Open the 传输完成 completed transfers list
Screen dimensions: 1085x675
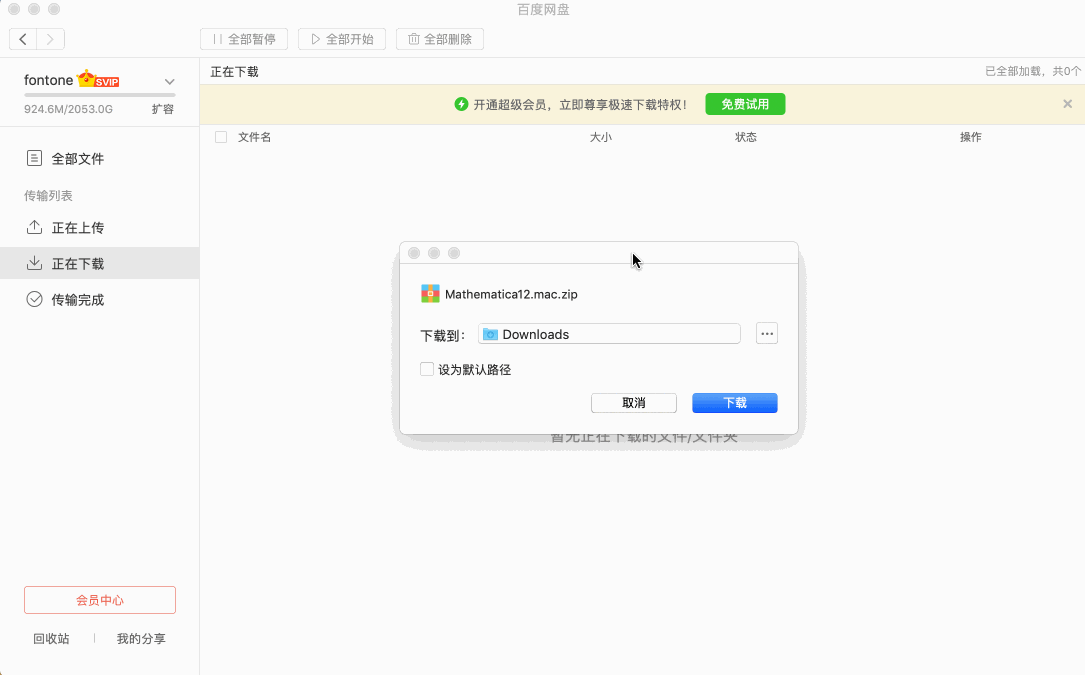[100, 300]
